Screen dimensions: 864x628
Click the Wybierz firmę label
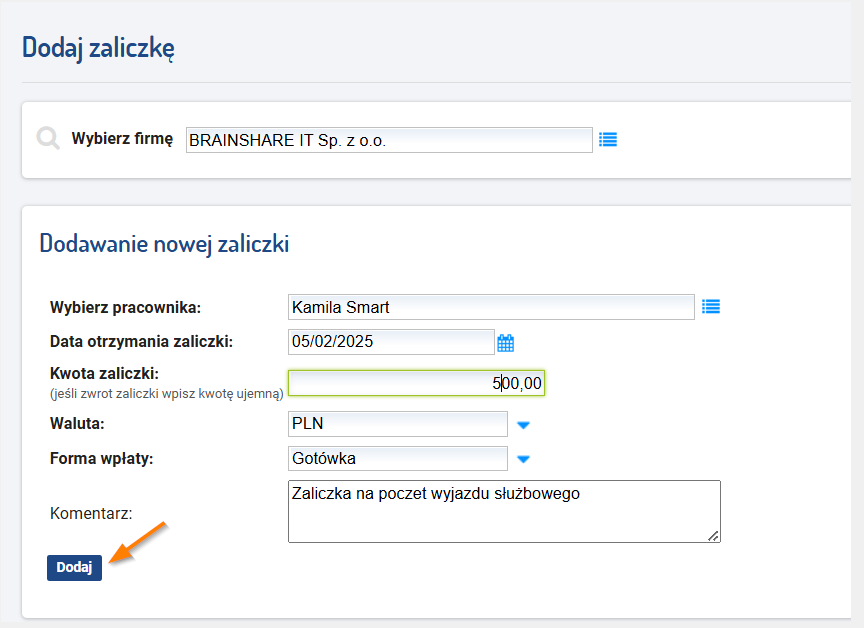(x=122, y=138)
